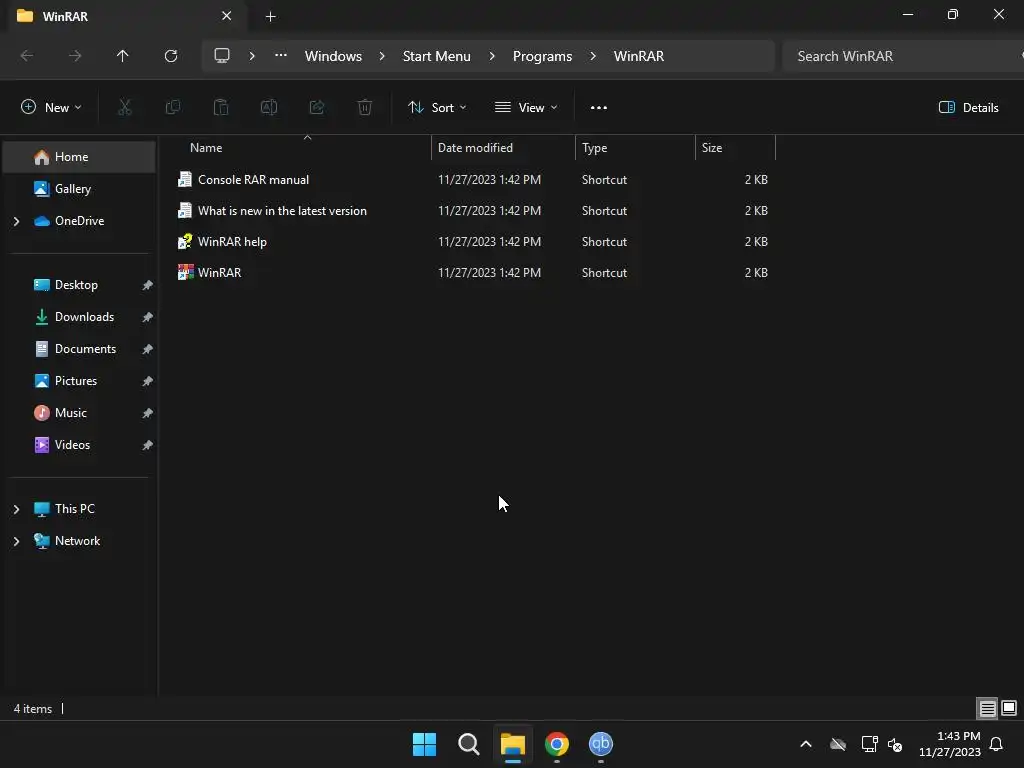Click the Cut scissors icon
This screenshot has width=1024, height=768.
(x=125, y=107)
